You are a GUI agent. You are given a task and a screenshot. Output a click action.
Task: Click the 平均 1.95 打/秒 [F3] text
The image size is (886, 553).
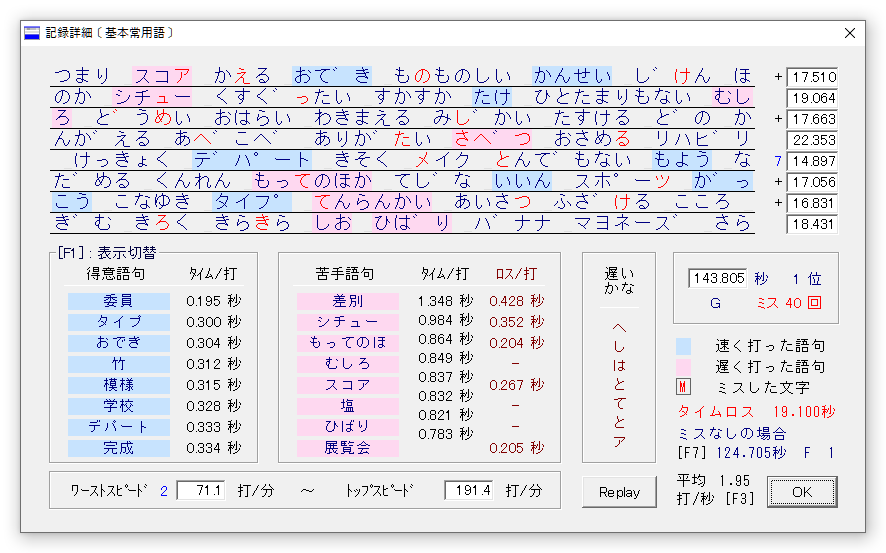pyautogui.click(x=715, y=490)
